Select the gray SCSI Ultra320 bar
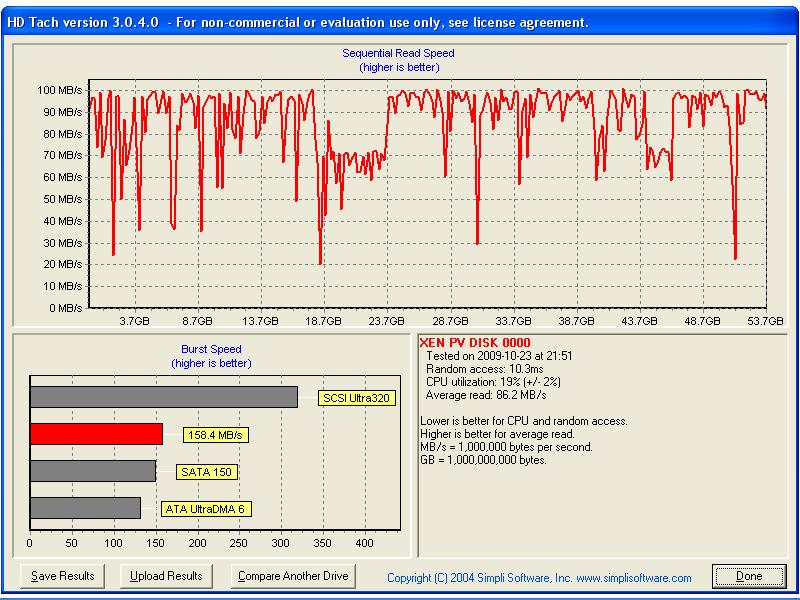 tap(164, 397)
